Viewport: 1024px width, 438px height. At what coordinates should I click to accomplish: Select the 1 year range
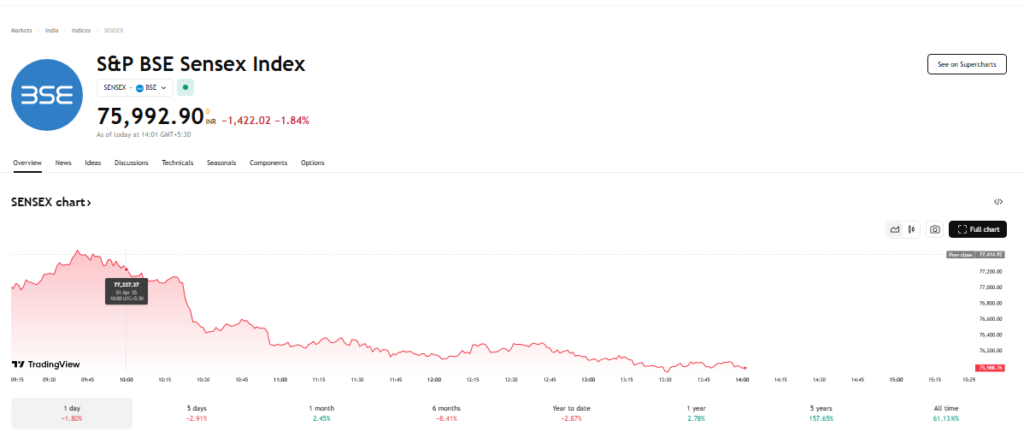[696, 413]
